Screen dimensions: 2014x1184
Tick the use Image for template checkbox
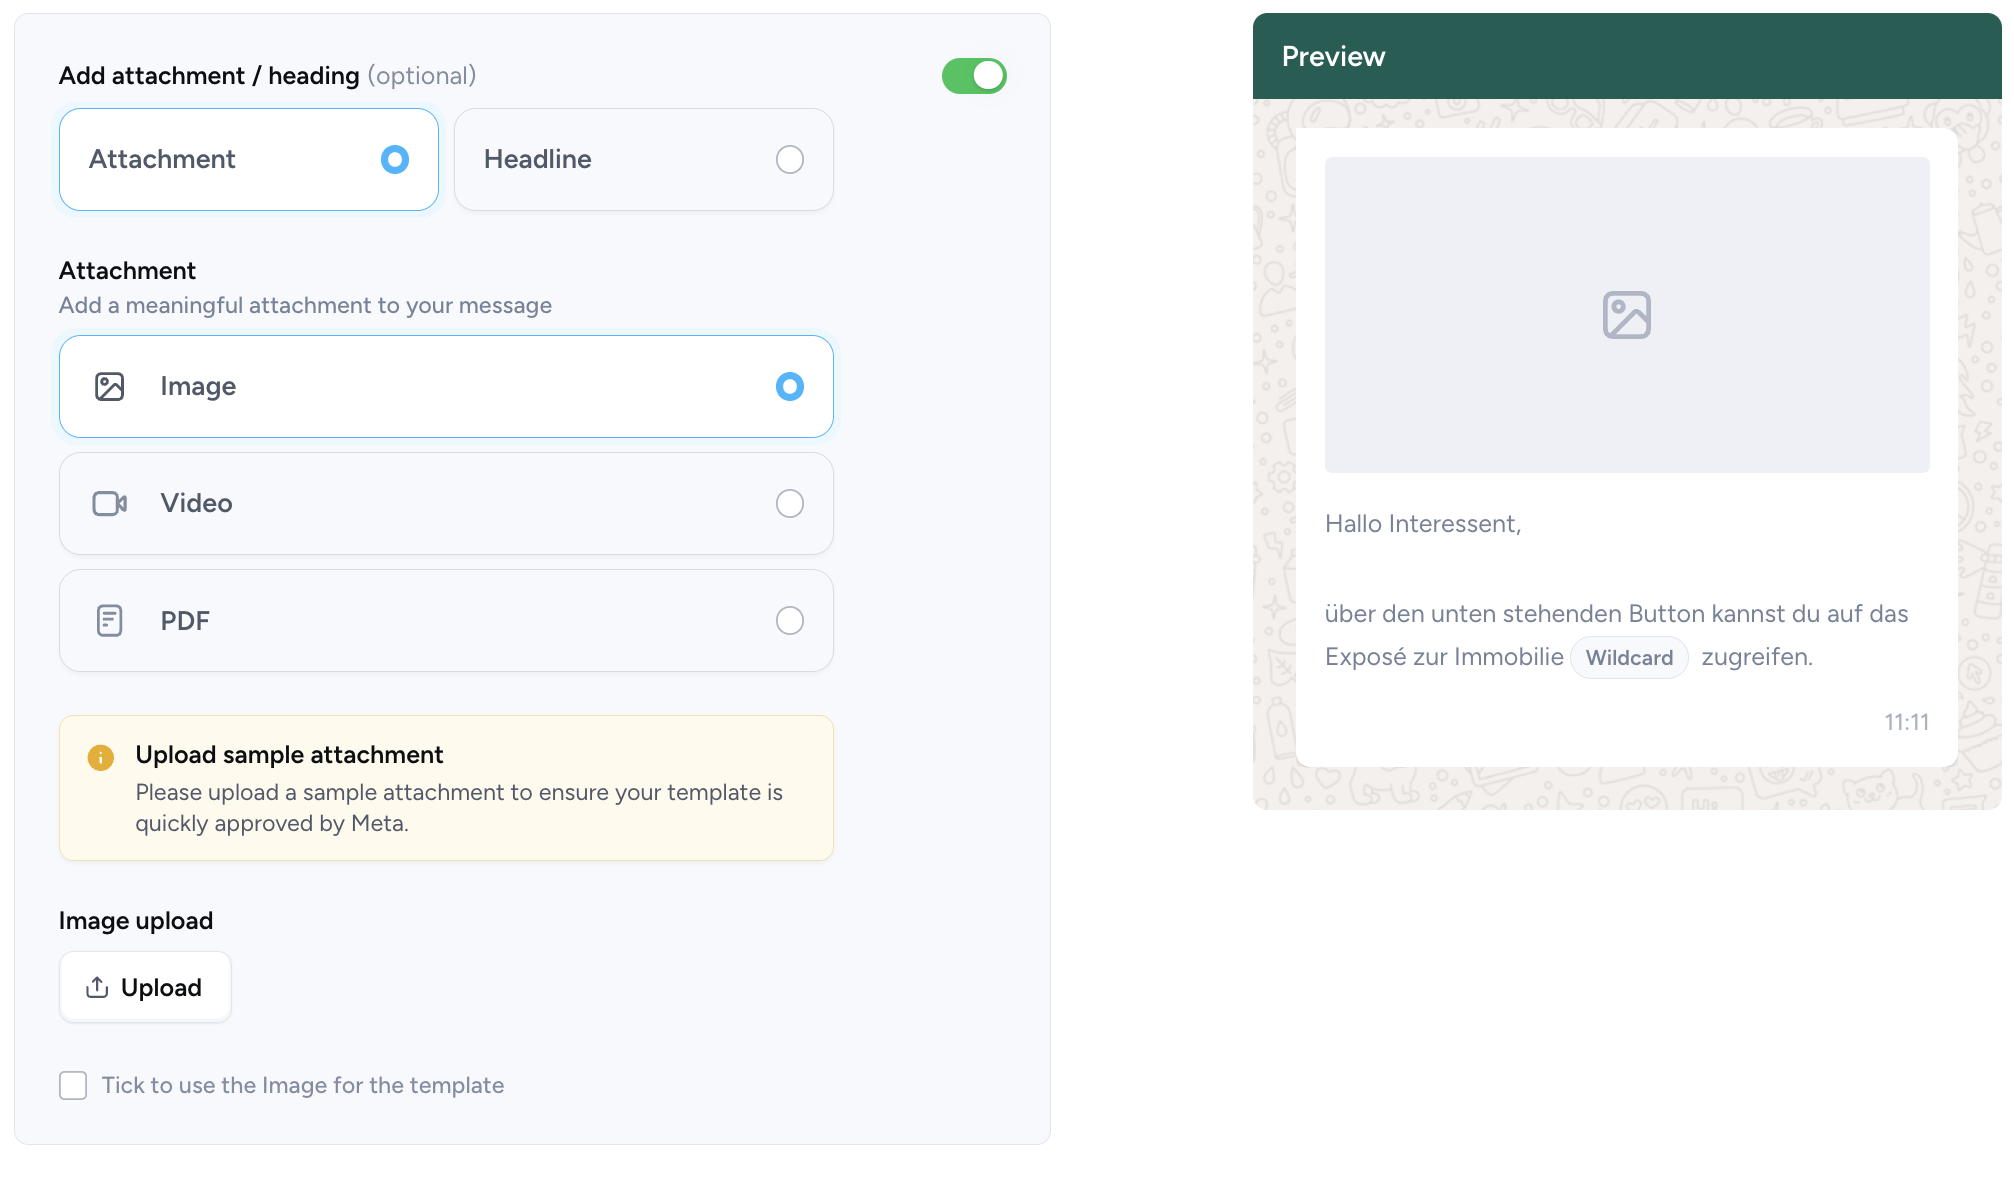pyautogui.click(x=73, y=1085)
